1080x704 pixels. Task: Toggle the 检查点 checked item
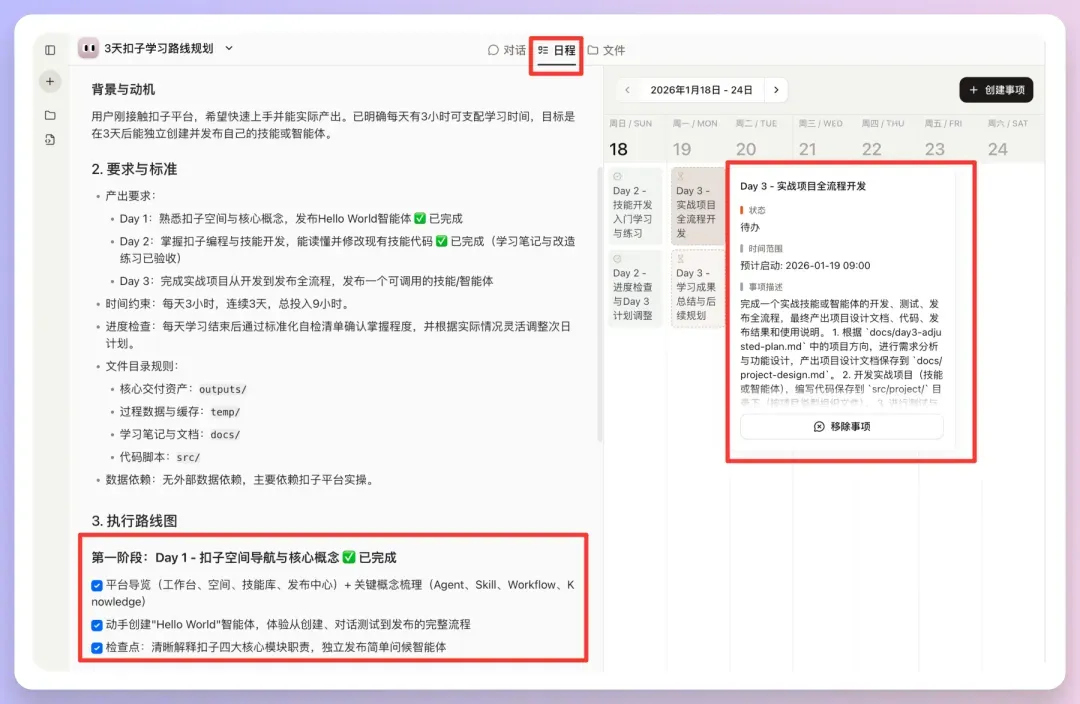click(96, 647)
